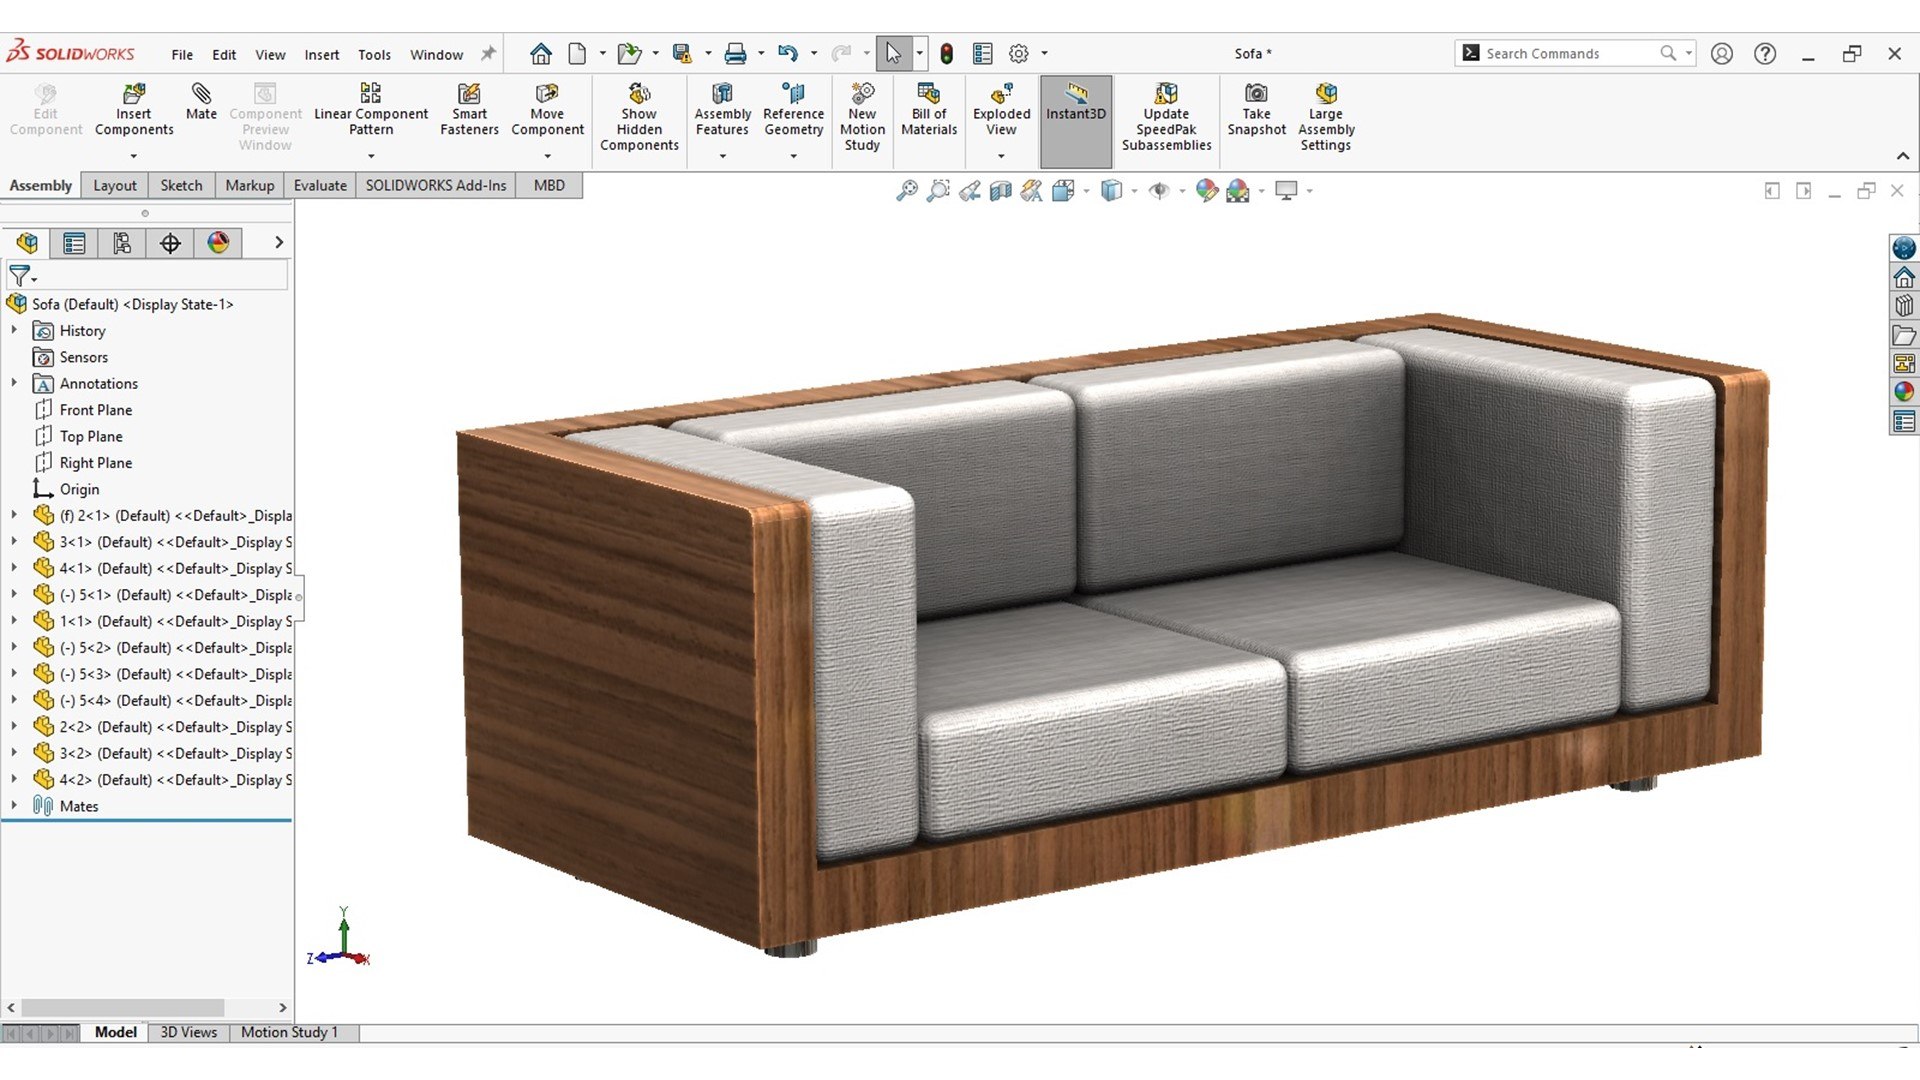Switch to the SOLIDWORKS Add-Ins tab

click(436, 185)
